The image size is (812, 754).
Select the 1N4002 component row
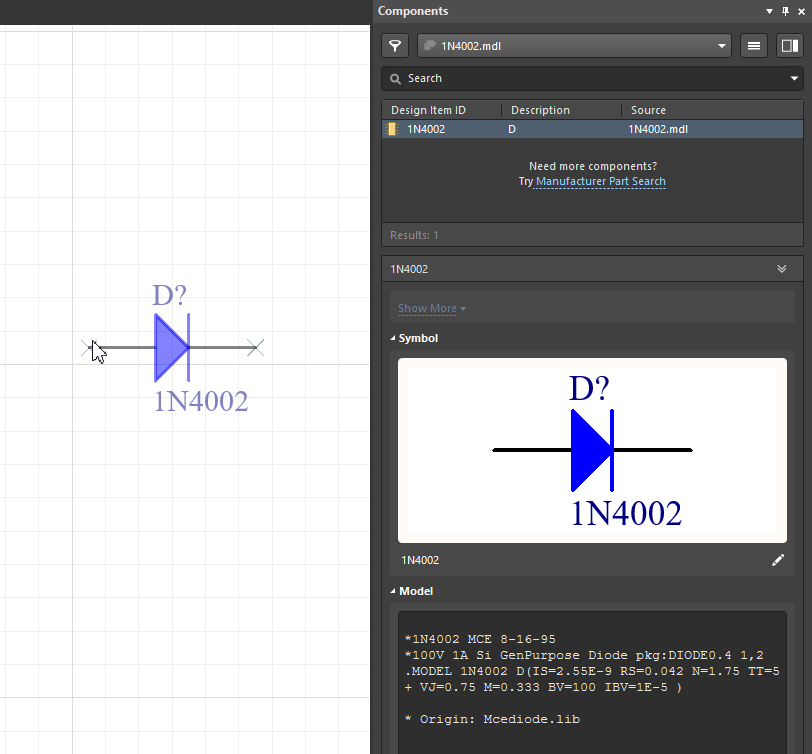[x=592, y=129]
